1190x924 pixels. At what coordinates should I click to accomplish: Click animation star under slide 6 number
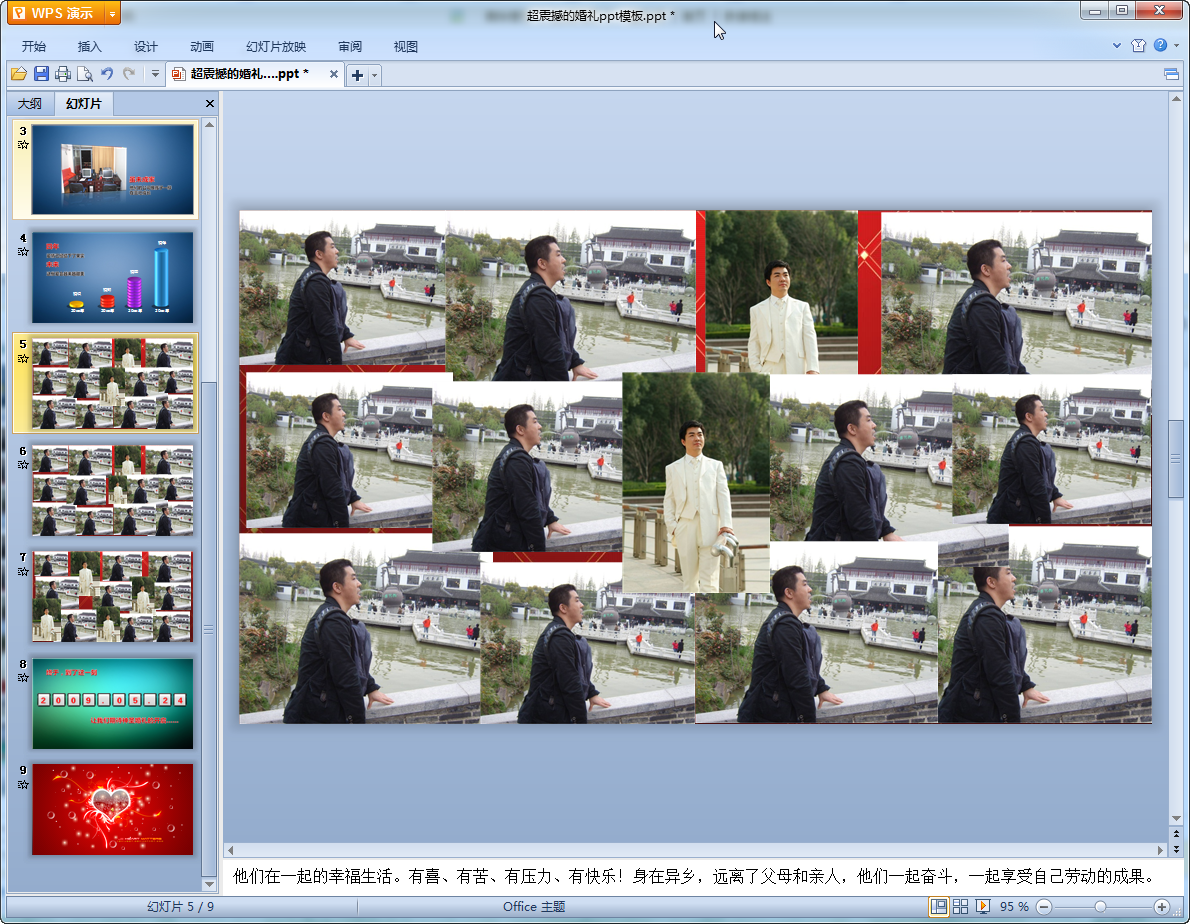pyautogui.click(x=23, y=464)
